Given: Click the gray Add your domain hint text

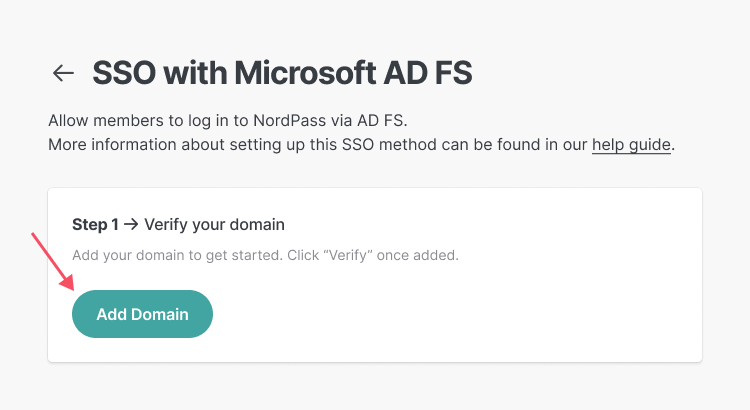Looking at the screenshot, I should pos(265,255).
